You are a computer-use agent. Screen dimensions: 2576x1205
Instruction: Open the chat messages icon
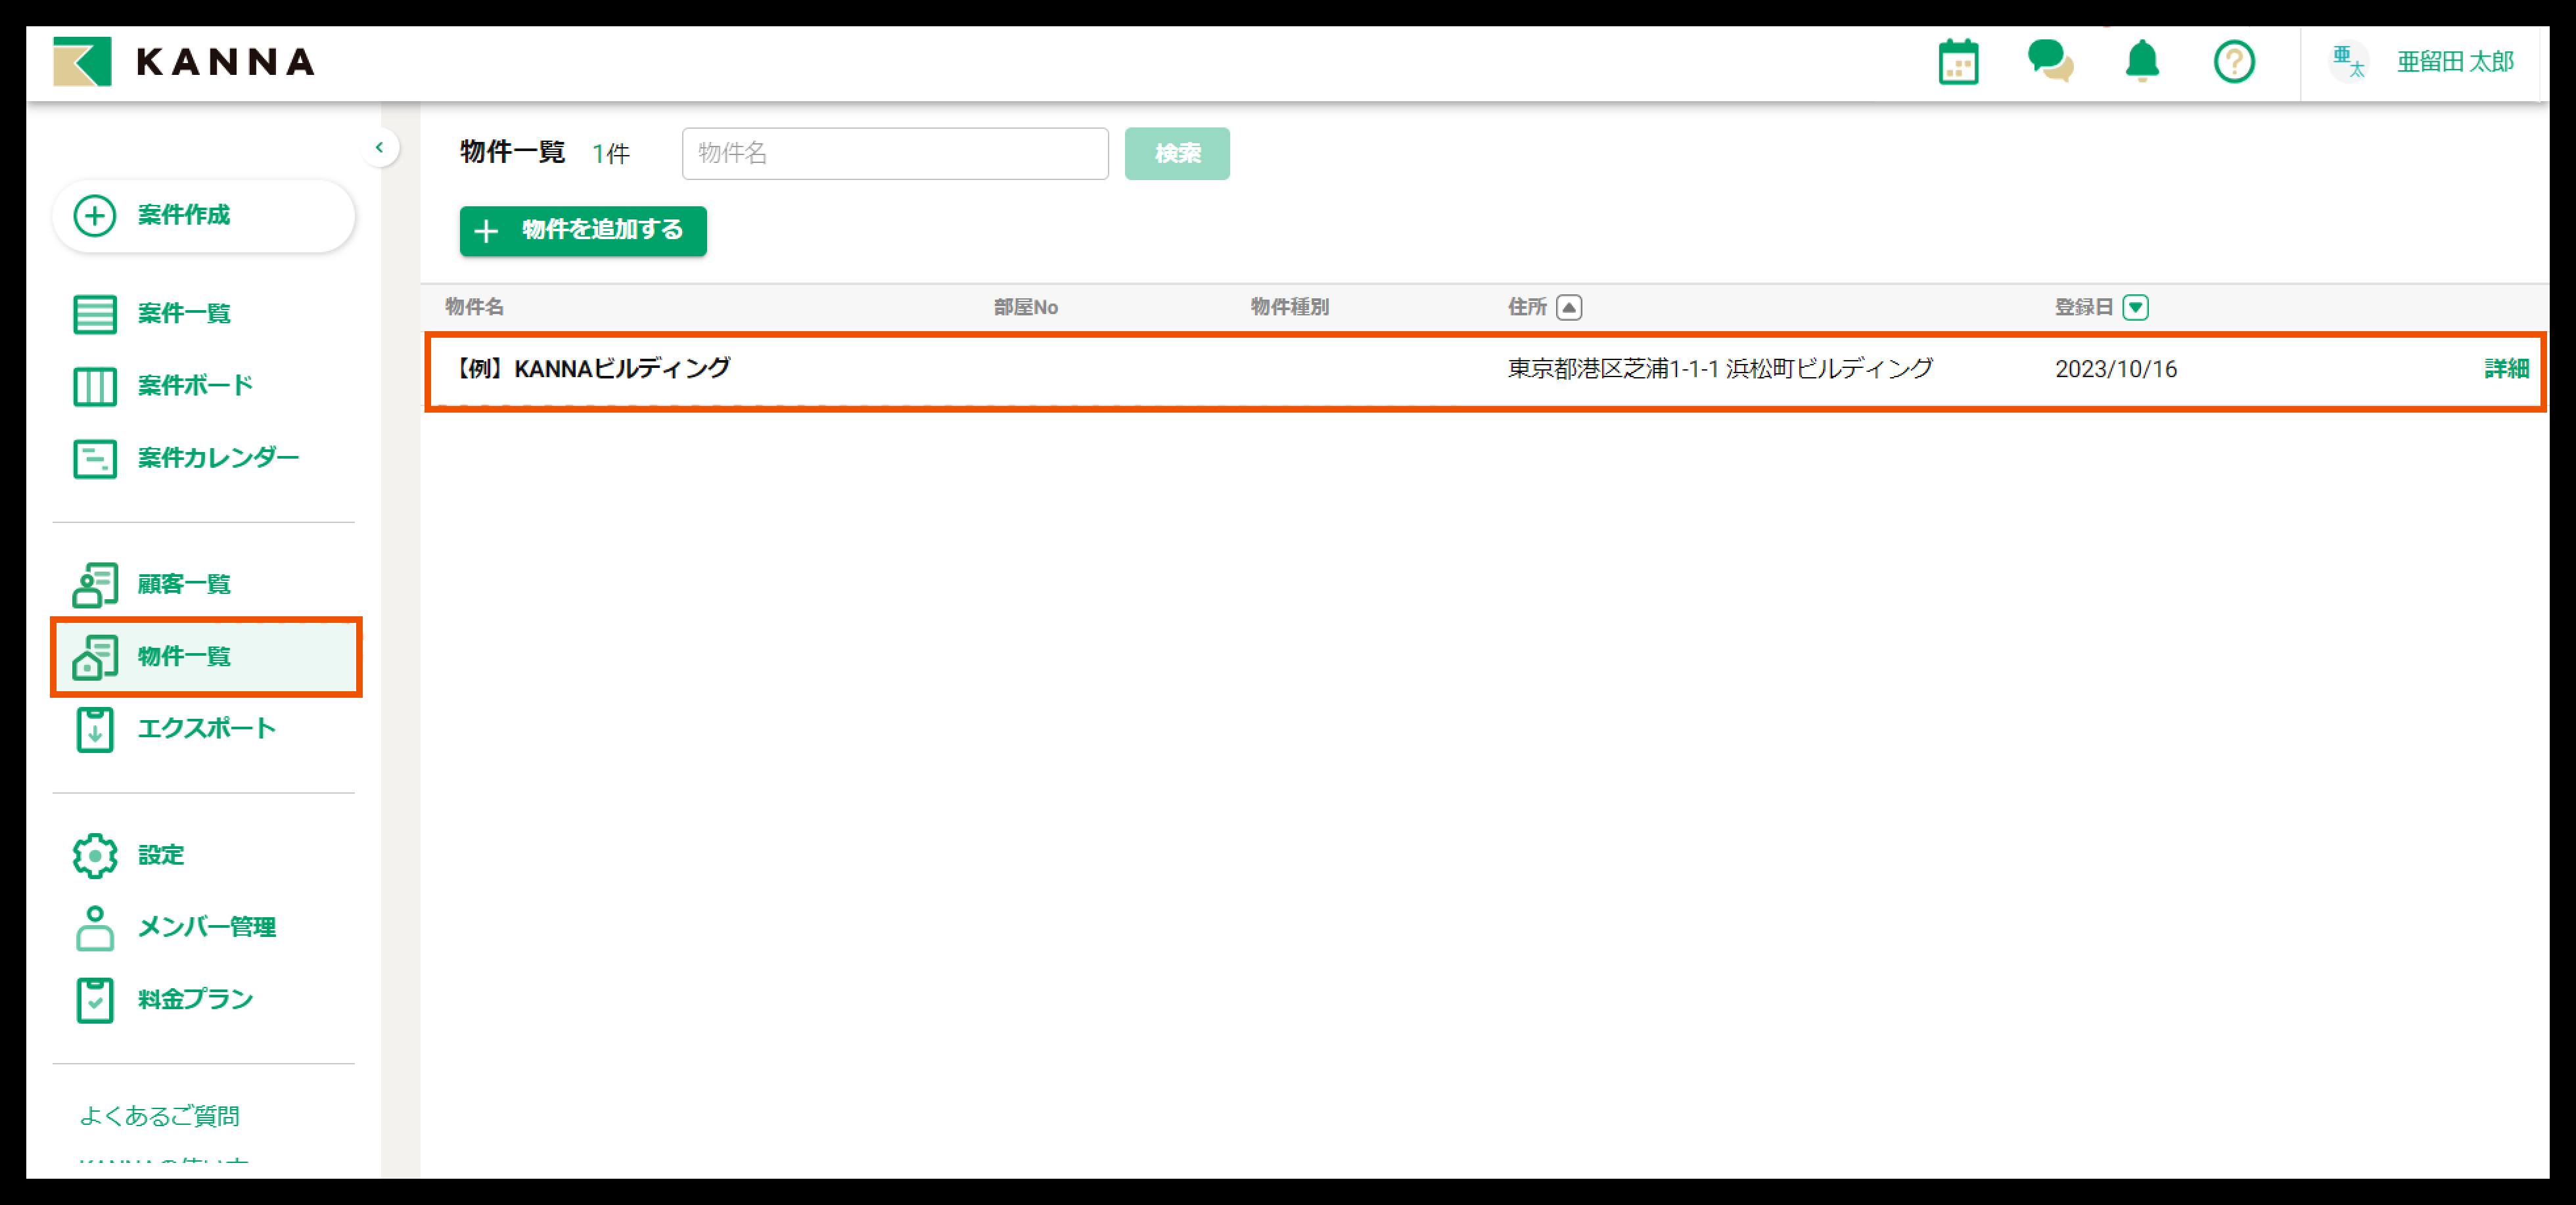click(2049, 62)
